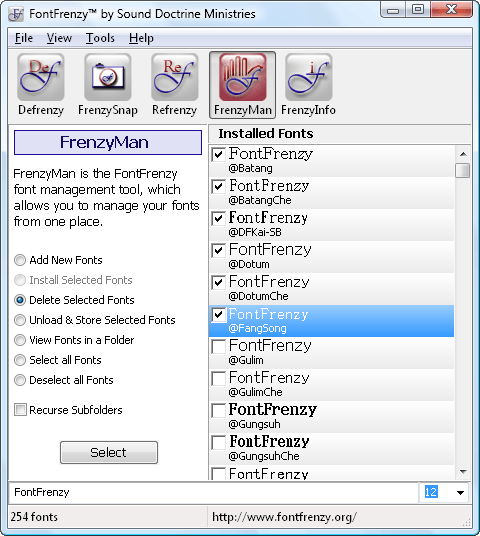Viewport: 480px width, 536px height.
Task: Click the highlighted @FangSong font name
Action: pos(257,328)
